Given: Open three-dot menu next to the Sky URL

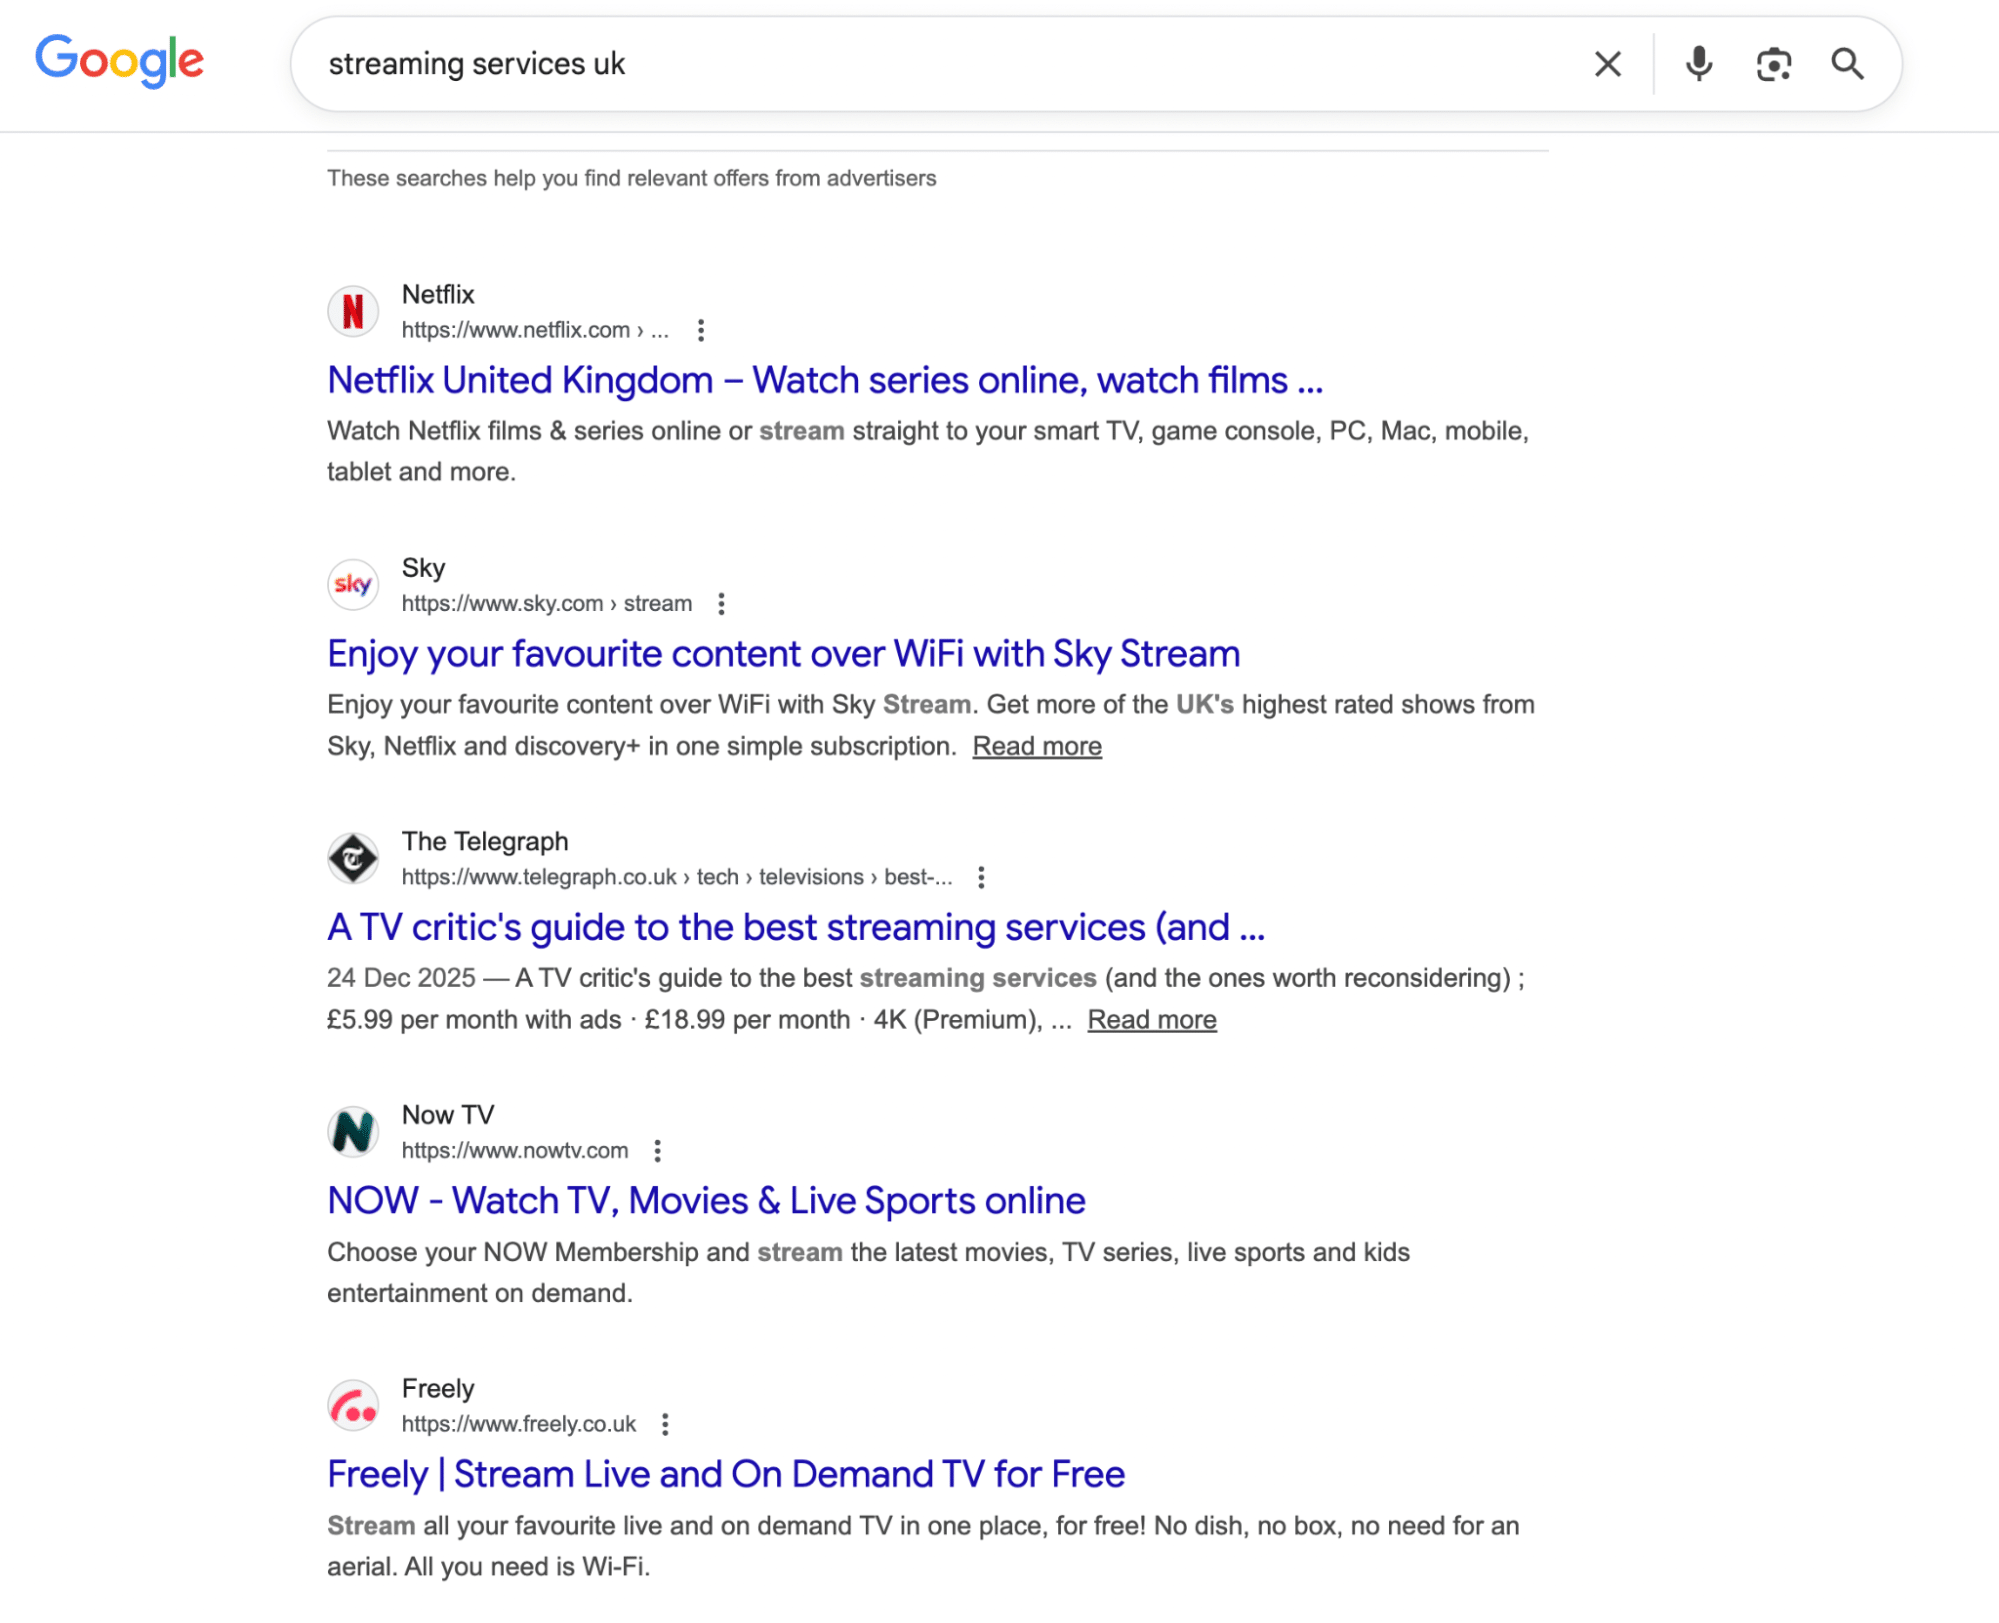Looking at the screenshot, I should 721,604.
